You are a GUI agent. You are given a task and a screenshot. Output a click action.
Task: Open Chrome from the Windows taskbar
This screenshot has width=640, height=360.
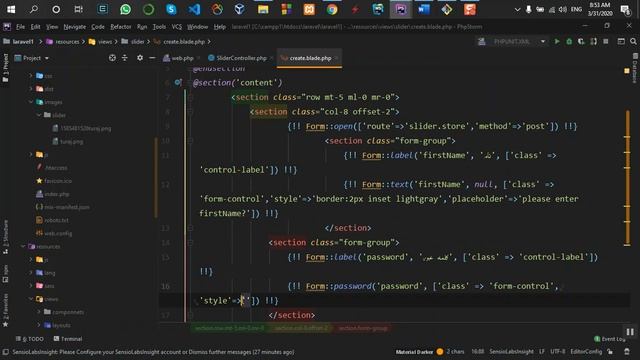click(x=332, y=9)
